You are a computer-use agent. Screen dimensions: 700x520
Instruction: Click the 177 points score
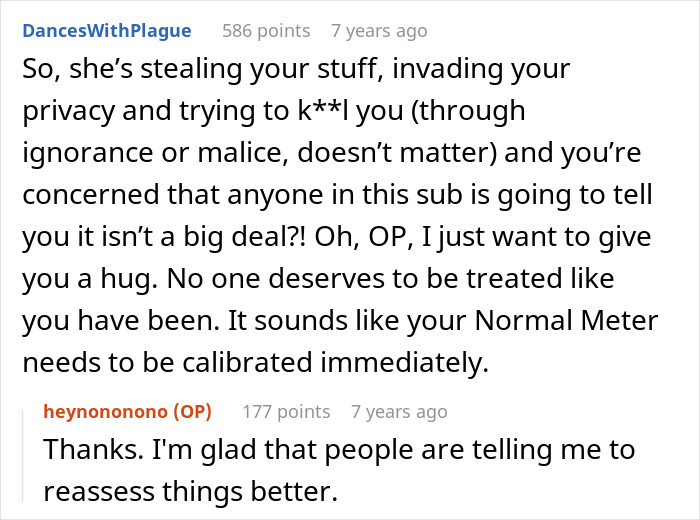click(285, 411)
